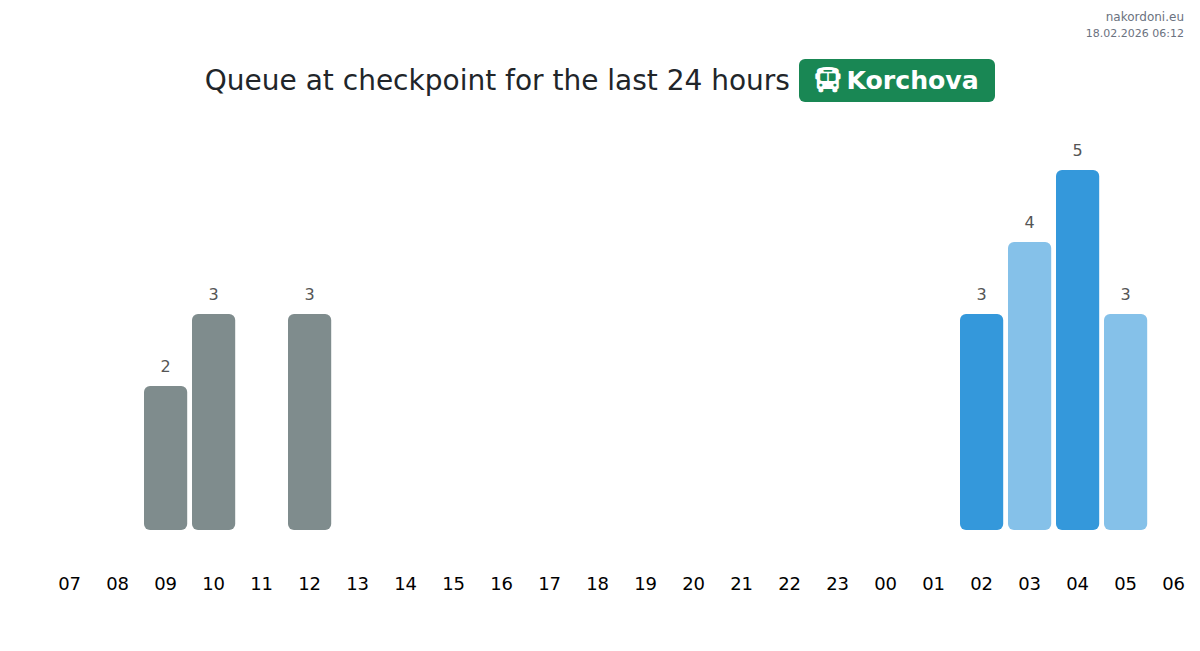The width and height of the screenshot is (1200, 651).
Task: Click the gray bar for hour 09
Action: 165,457
